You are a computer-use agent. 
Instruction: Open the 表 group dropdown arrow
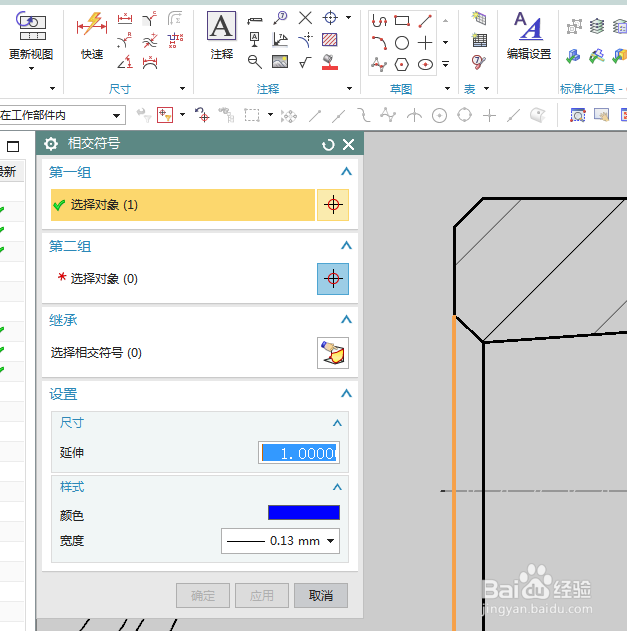coord(486,89)
